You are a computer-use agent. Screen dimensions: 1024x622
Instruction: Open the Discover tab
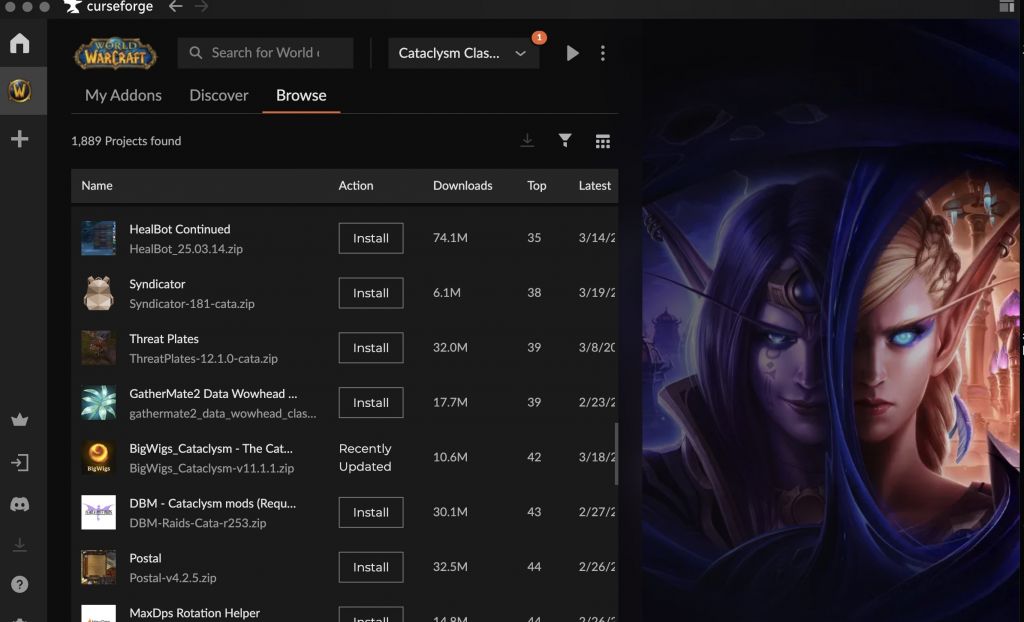pyautogui.click(x=218, y=96)
